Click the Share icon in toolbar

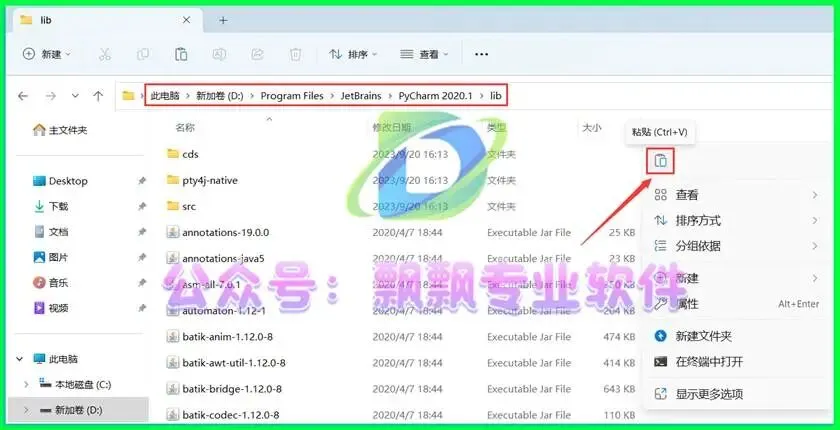(x=258, y=54)
